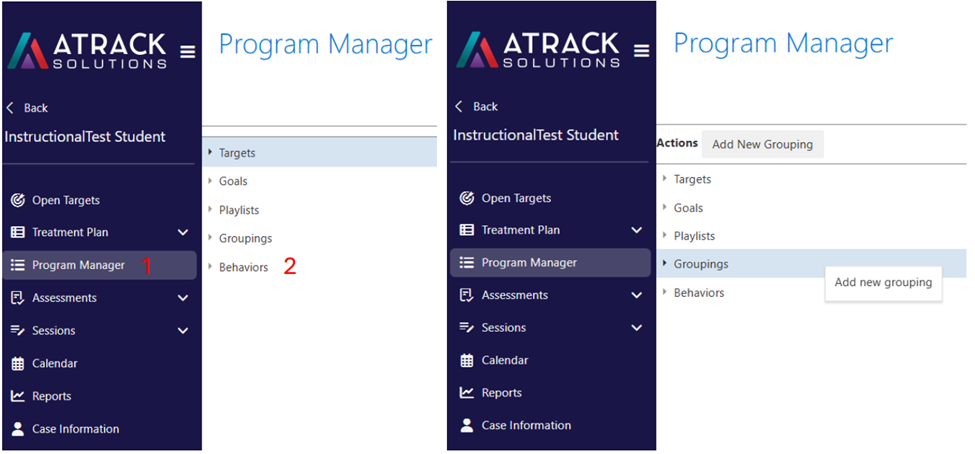
Task: Click the hamburger menu icon in right panel
Action: 641,51
